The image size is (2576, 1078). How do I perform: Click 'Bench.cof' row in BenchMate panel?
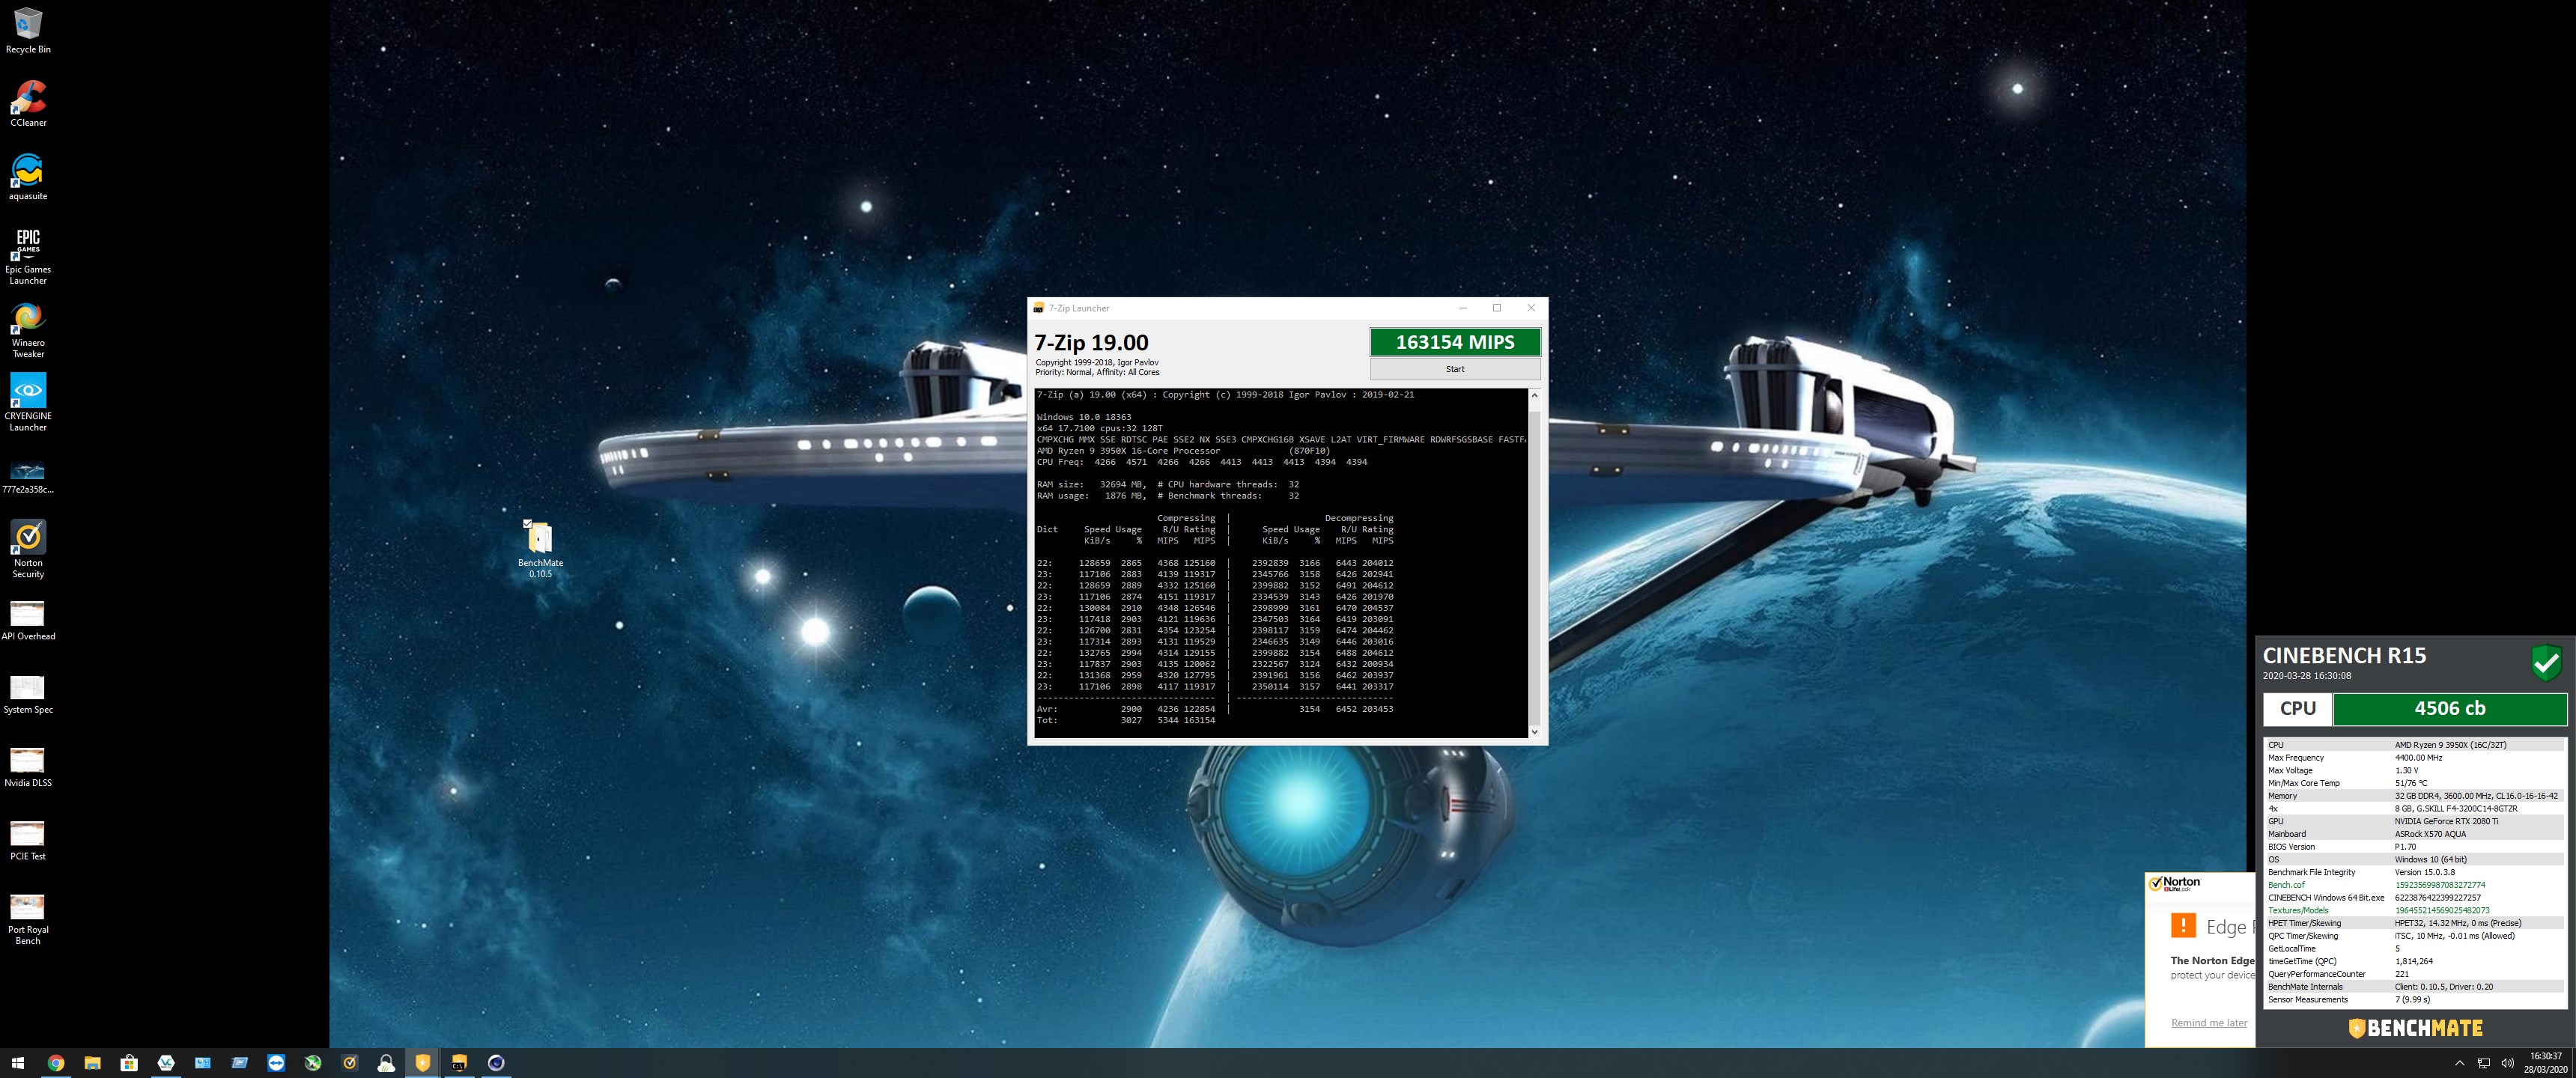click(x=2415, y=885)
